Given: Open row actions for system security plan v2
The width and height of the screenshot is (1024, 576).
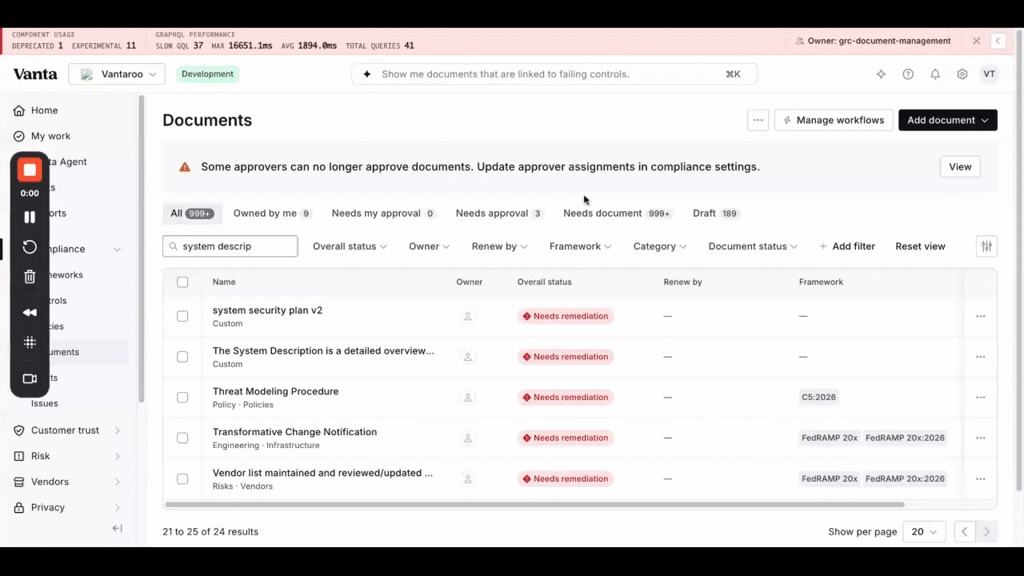Looking at the screenshot, I should click(980, 316).
